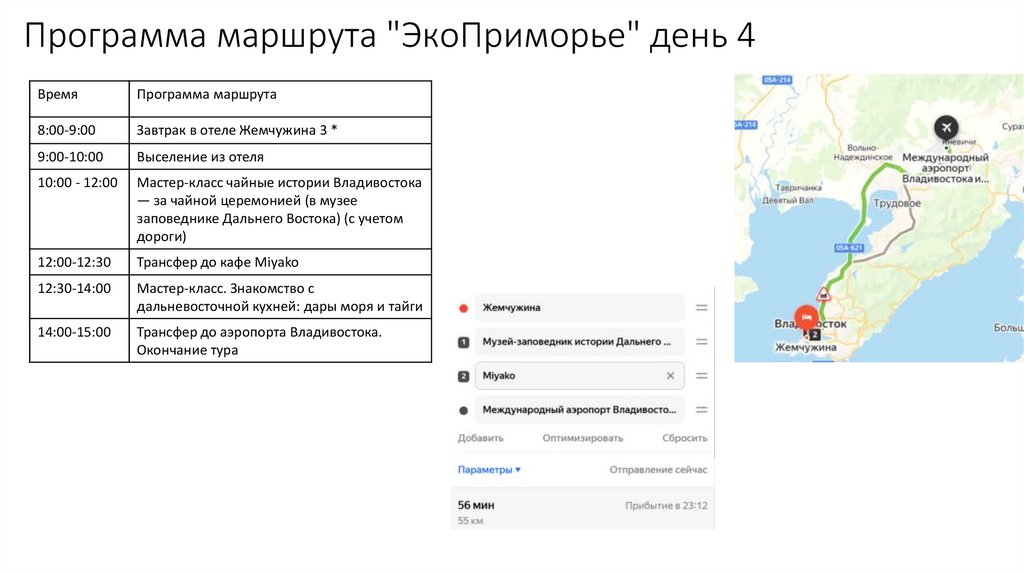Click the 10:00 - 12:00 time cell
The height and width of the screenshot is (574, 1024).
[79, 209]
